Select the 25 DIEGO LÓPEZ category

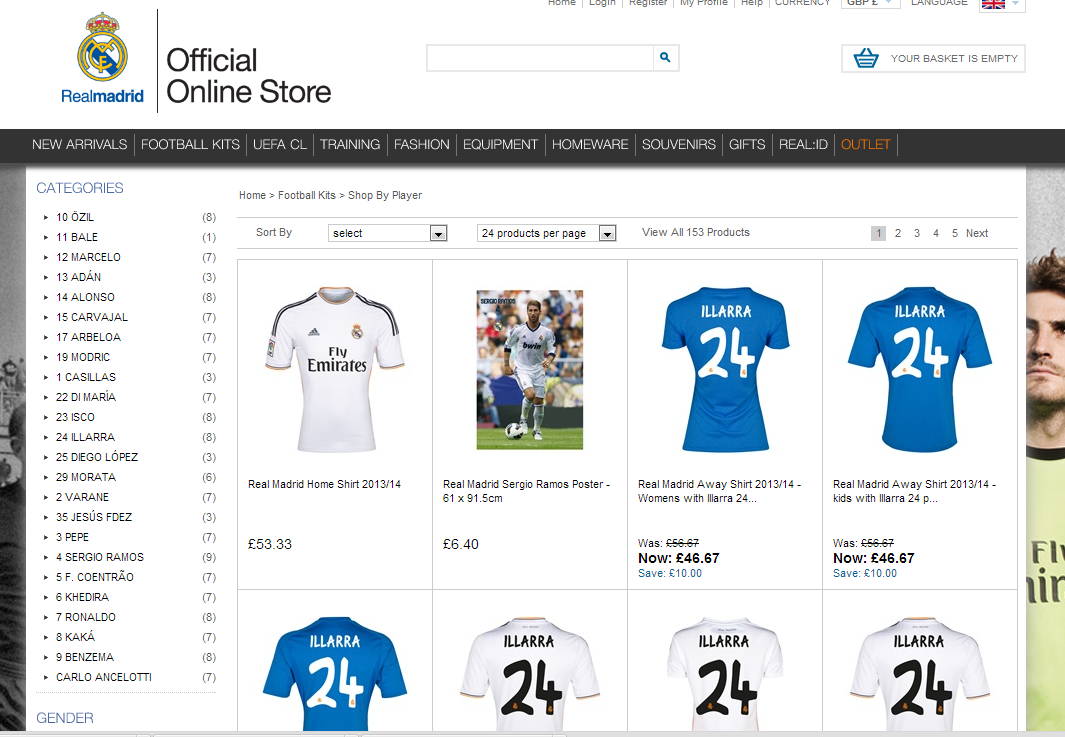point(97,457)
